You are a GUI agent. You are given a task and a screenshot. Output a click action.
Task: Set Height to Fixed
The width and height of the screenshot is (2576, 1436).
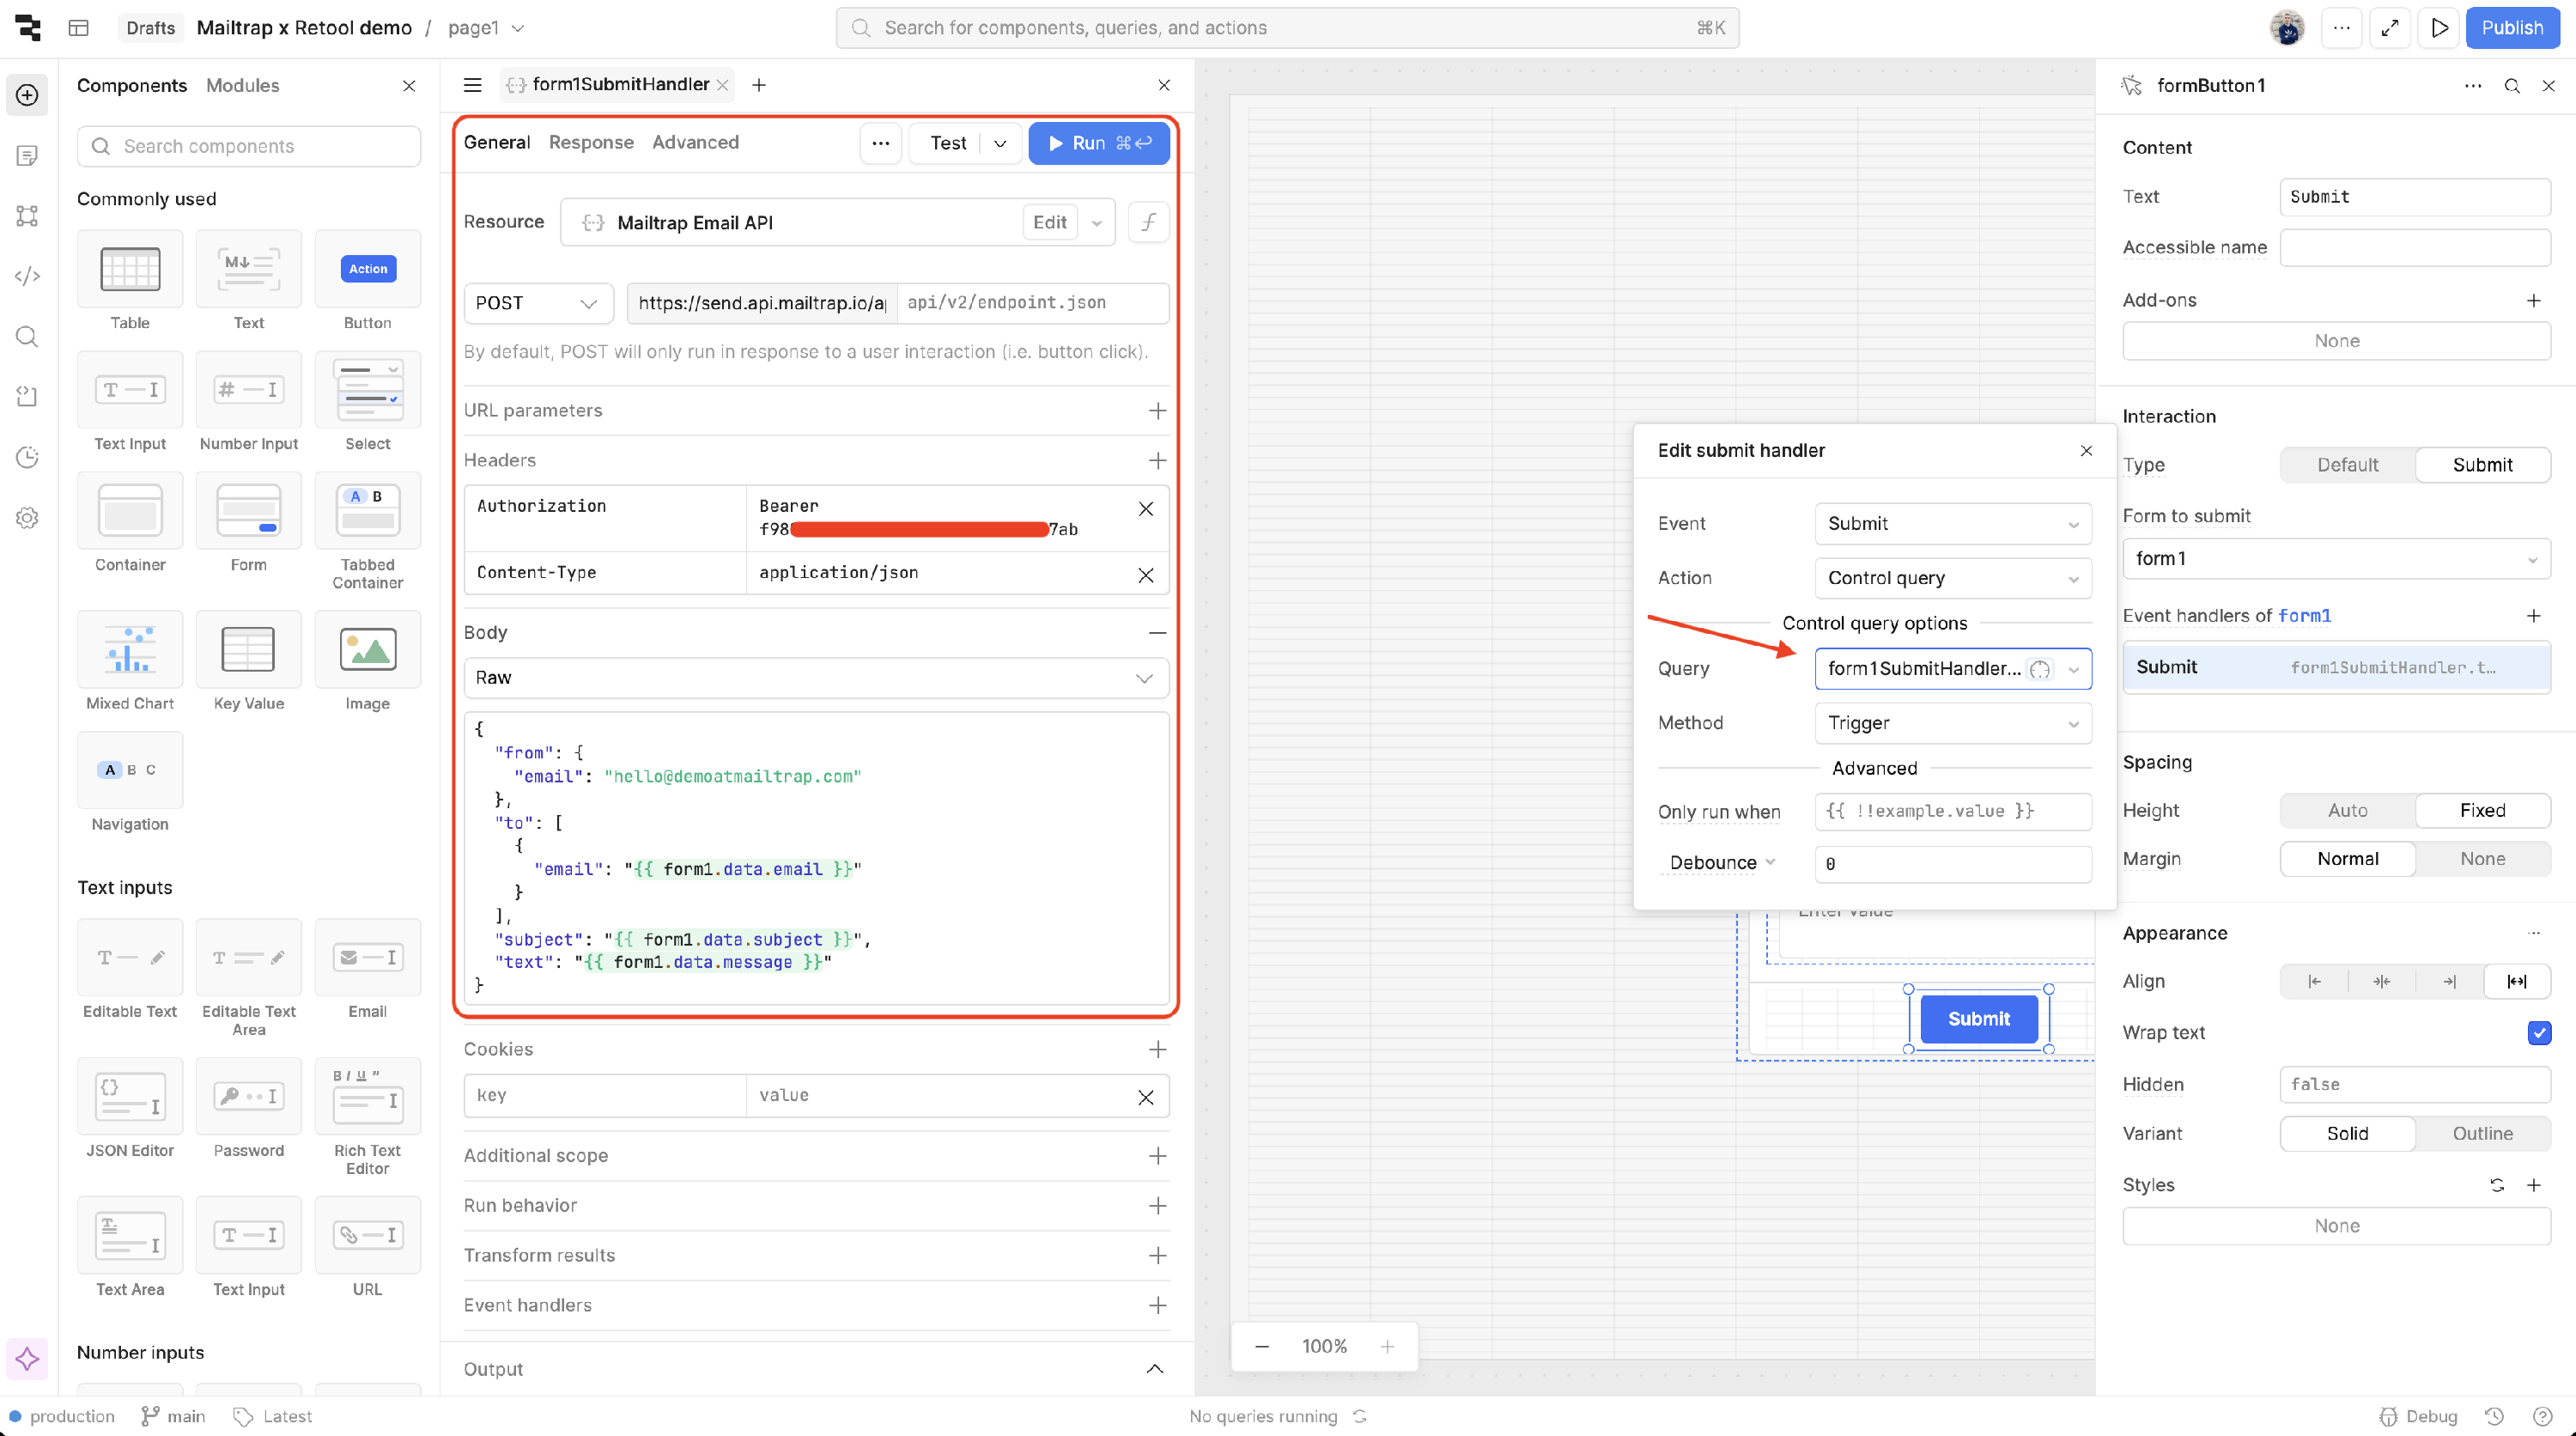(2483, 811)
